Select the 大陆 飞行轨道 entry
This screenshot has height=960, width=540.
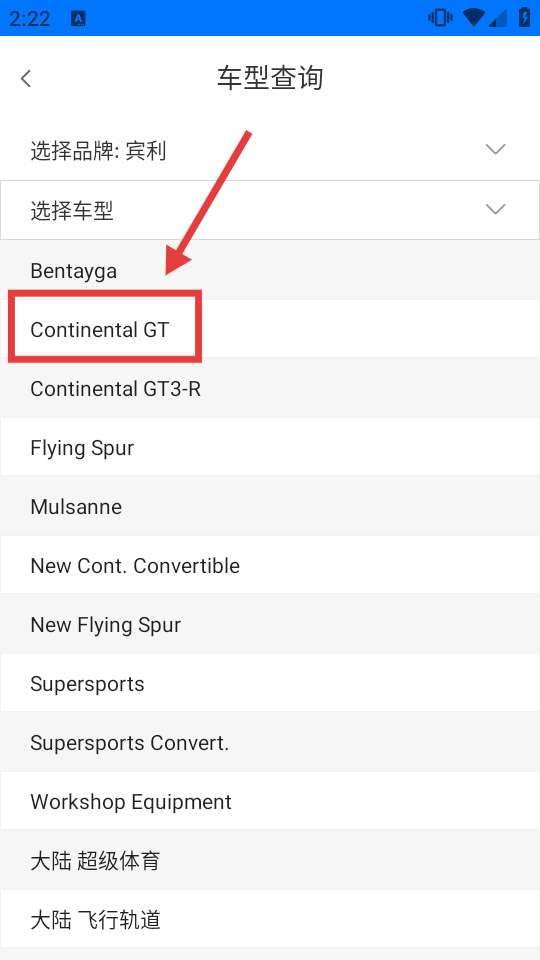click(x=270, y=920)
